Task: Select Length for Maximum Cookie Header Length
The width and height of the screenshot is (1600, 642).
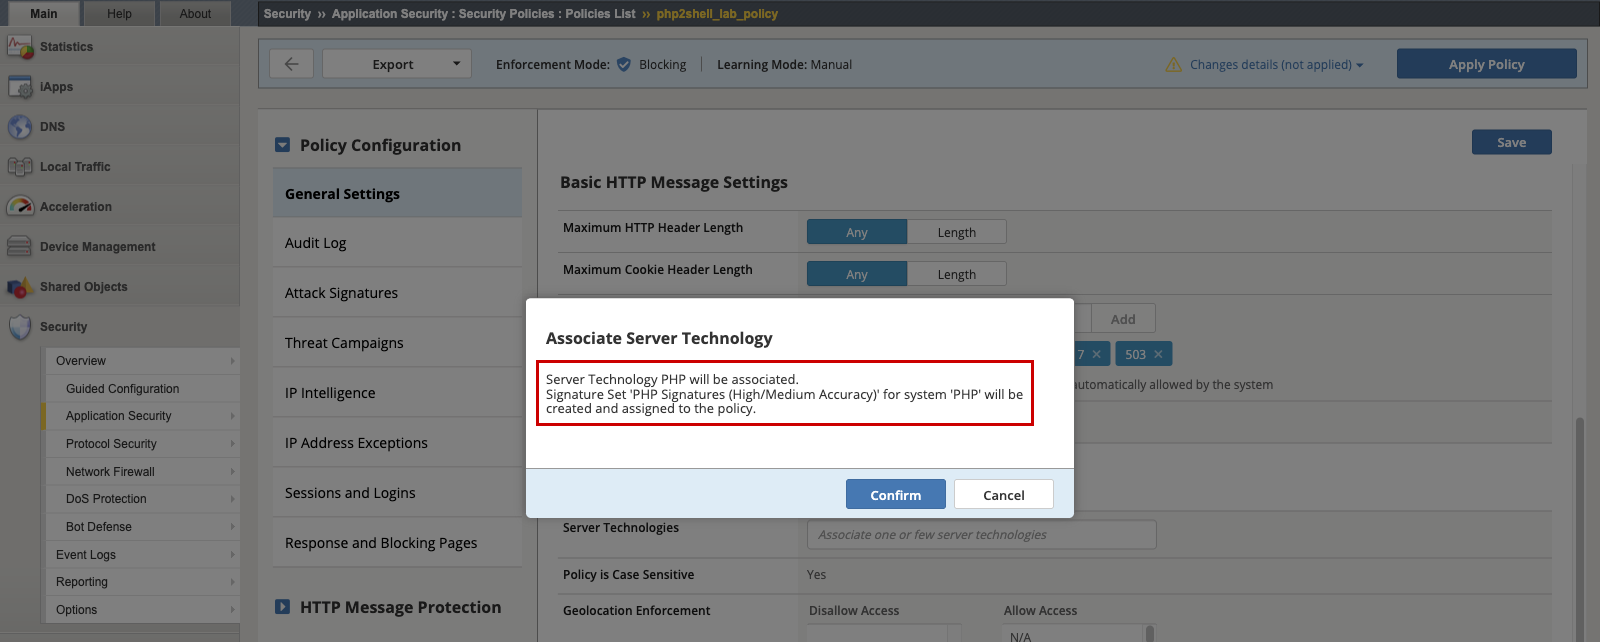Action: pos(957,274)
